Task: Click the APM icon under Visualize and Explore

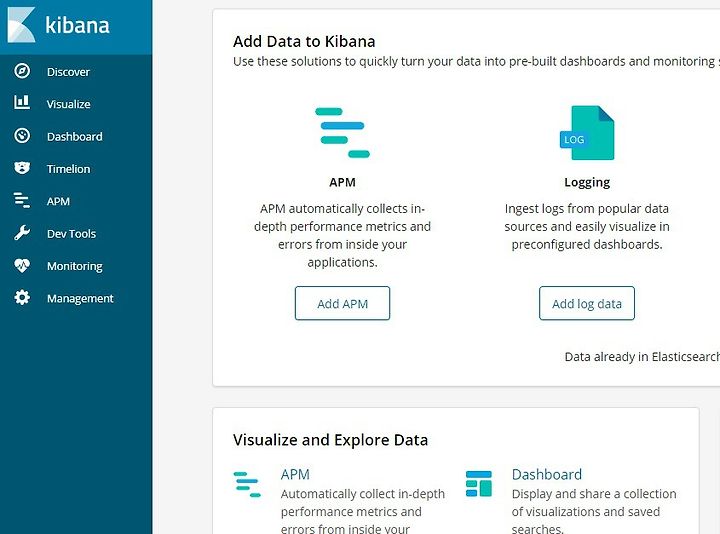Action: click(x=247, y=484)
